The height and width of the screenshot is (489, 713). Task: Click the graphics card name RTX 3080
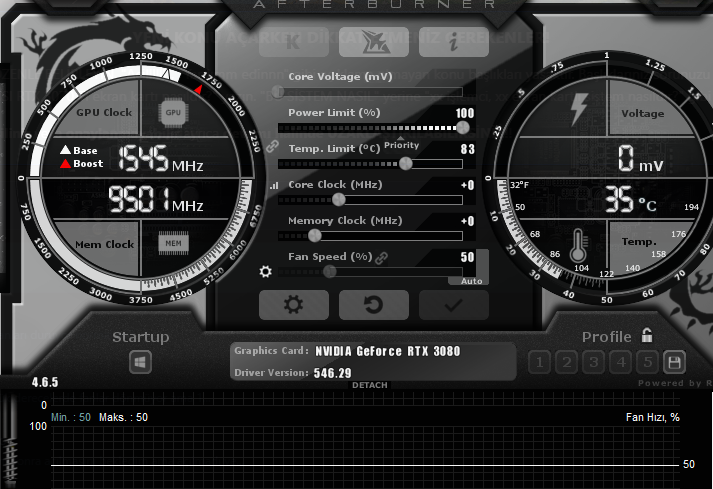tap(387, 351)
